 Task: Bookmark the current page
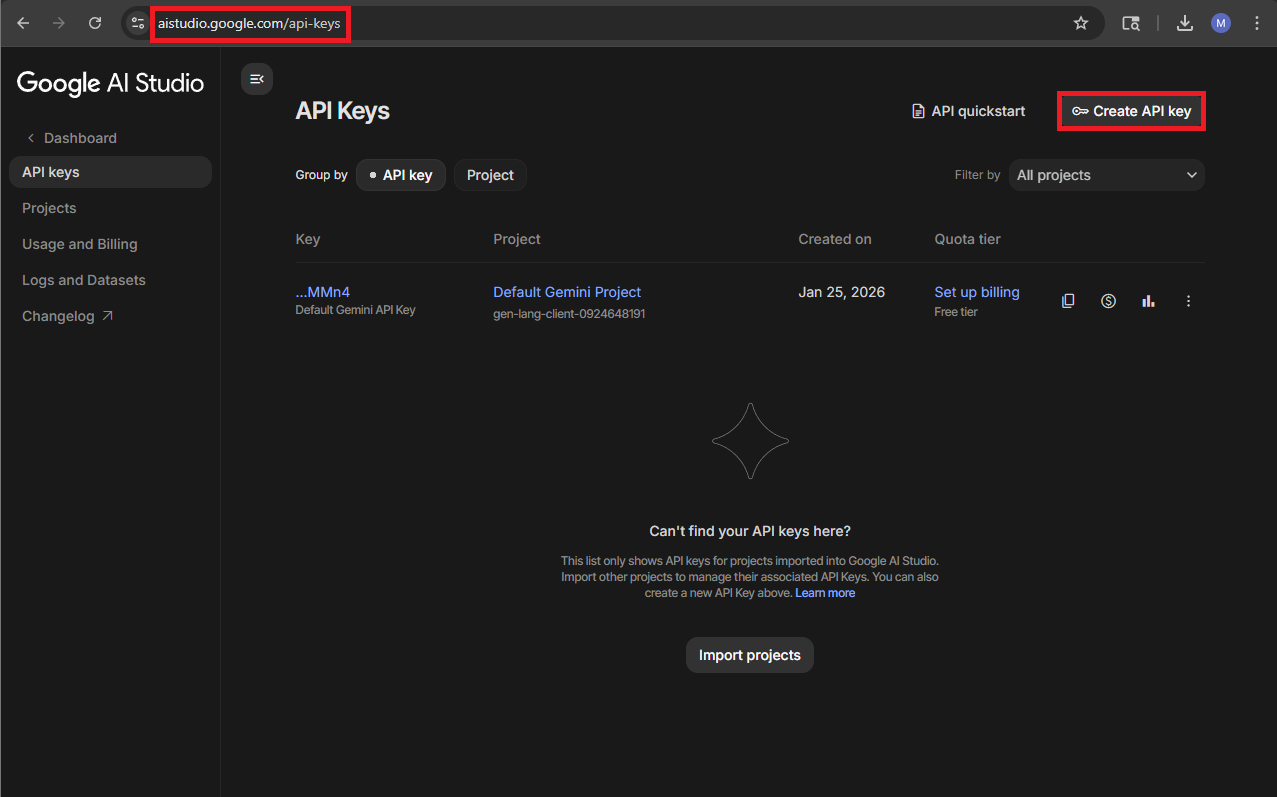pyautogui.click(x=1080, y=22)
